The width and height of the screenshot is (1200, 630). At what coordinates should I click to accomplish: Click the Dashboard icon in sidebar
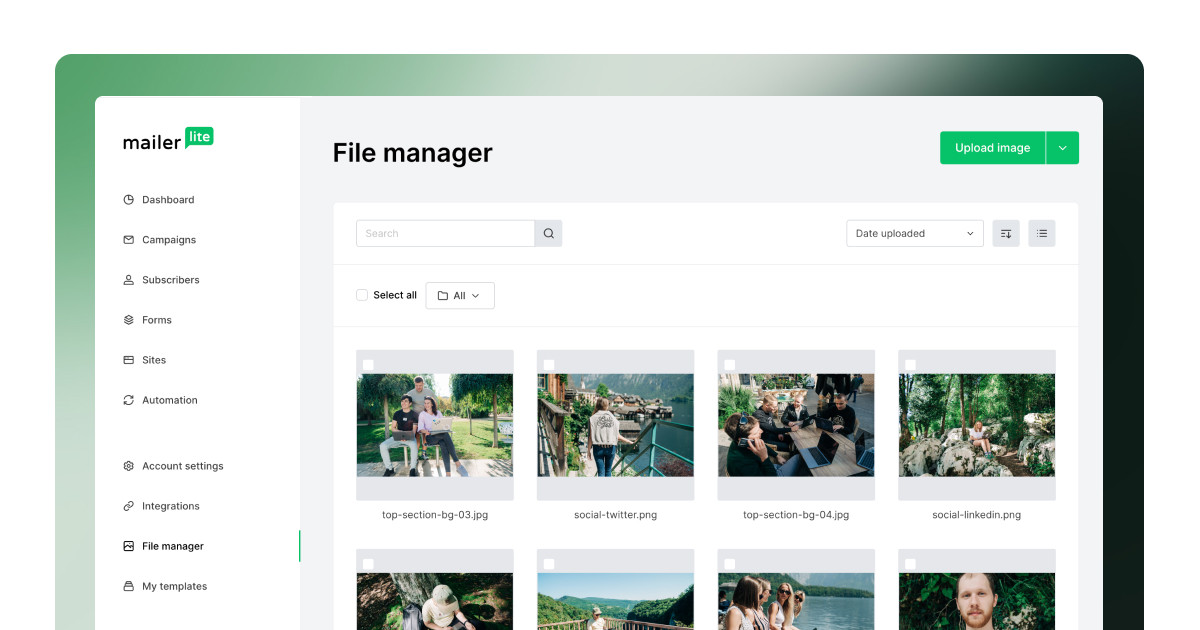128,200
